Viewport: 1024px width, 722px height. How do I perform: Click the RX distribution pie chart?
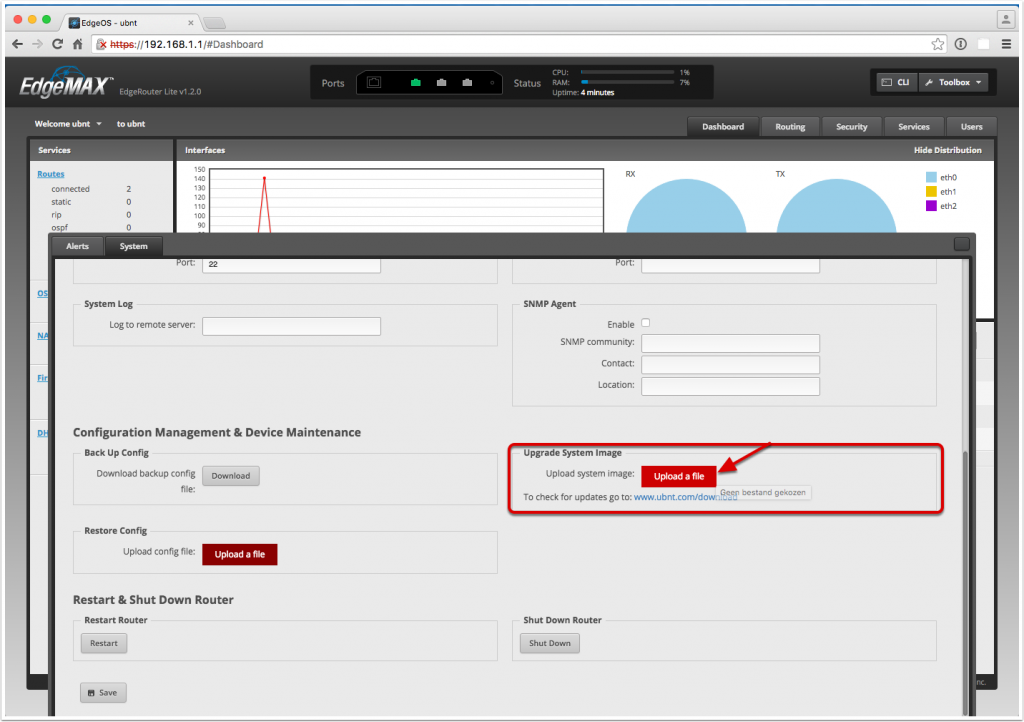click(x=686, y=206)
